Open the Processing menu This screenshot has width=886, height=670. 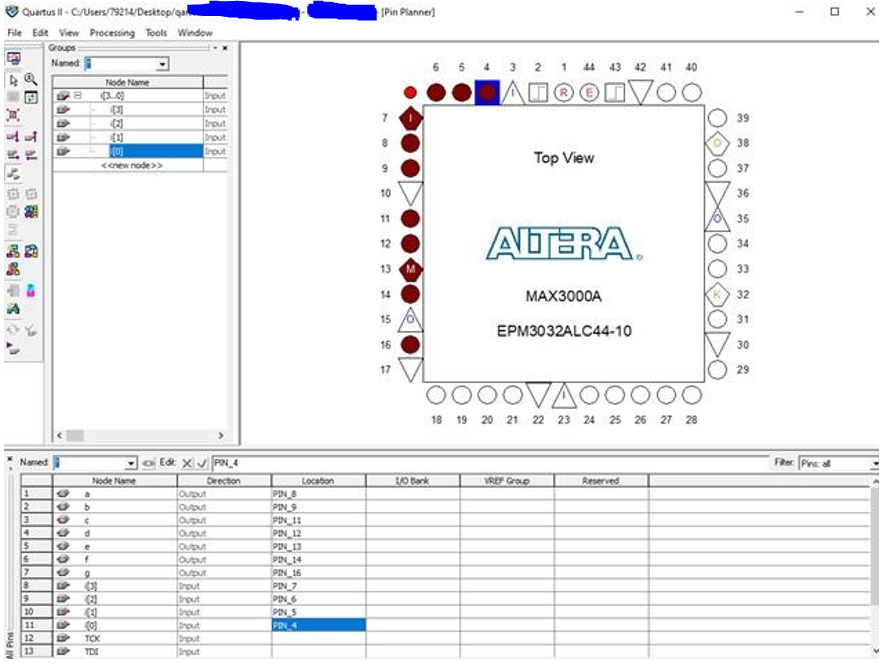(x=112, y=33)
